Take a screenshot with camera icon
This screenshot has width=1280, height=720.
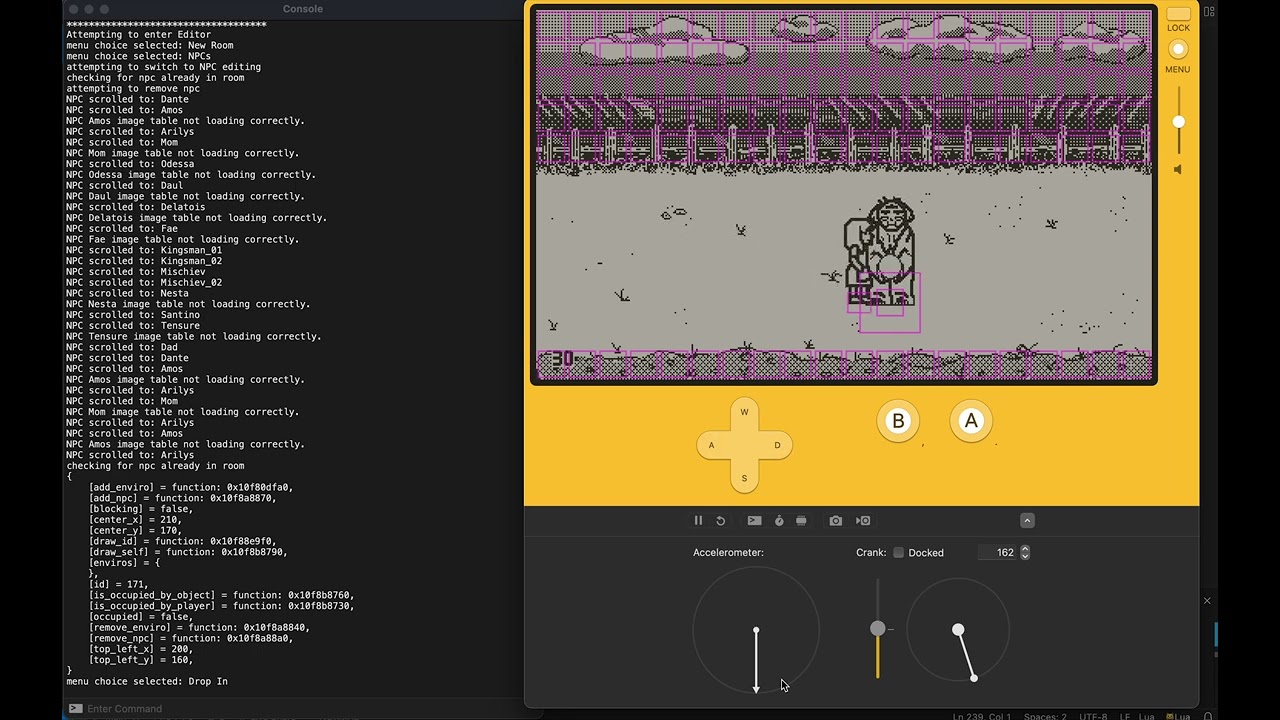[x=835, y=520]
